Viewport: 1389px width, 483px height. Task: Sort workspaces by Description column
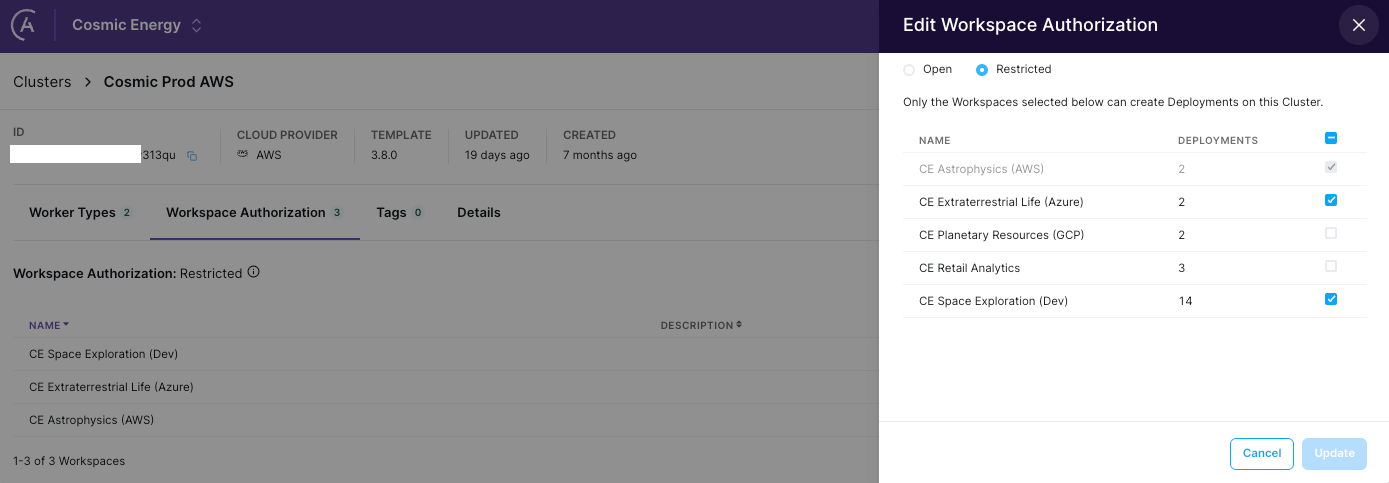pyautogui.click(x=701, y=325)
